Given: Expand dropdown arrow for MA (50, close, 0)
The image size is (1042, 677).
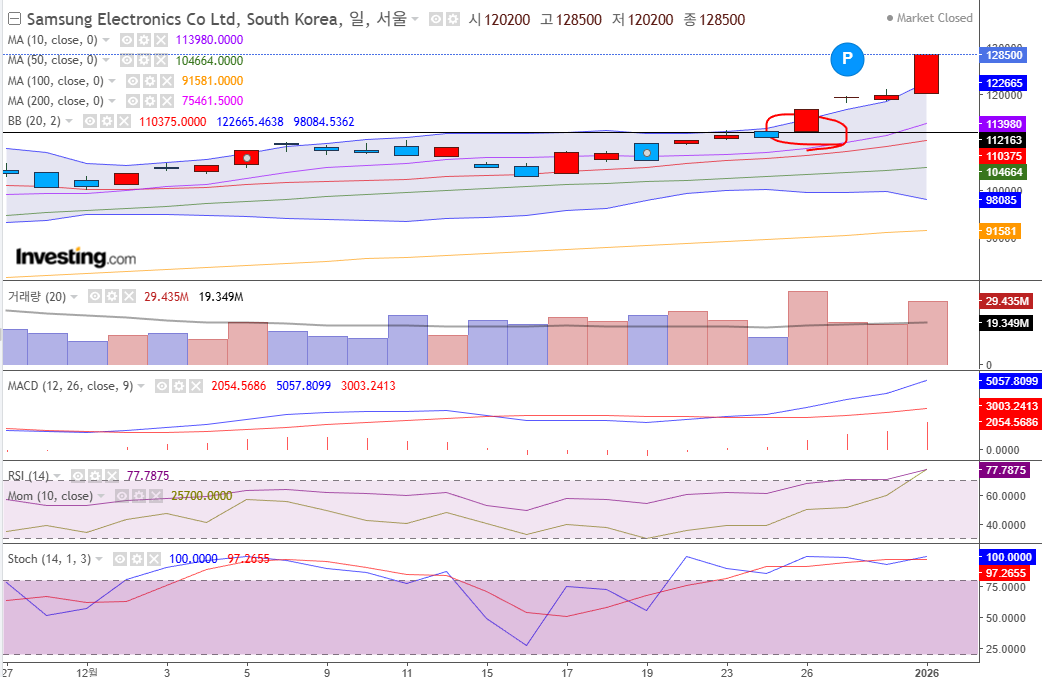Looking at the screenshot, I should pyautogui.click(x=106, y=60).
